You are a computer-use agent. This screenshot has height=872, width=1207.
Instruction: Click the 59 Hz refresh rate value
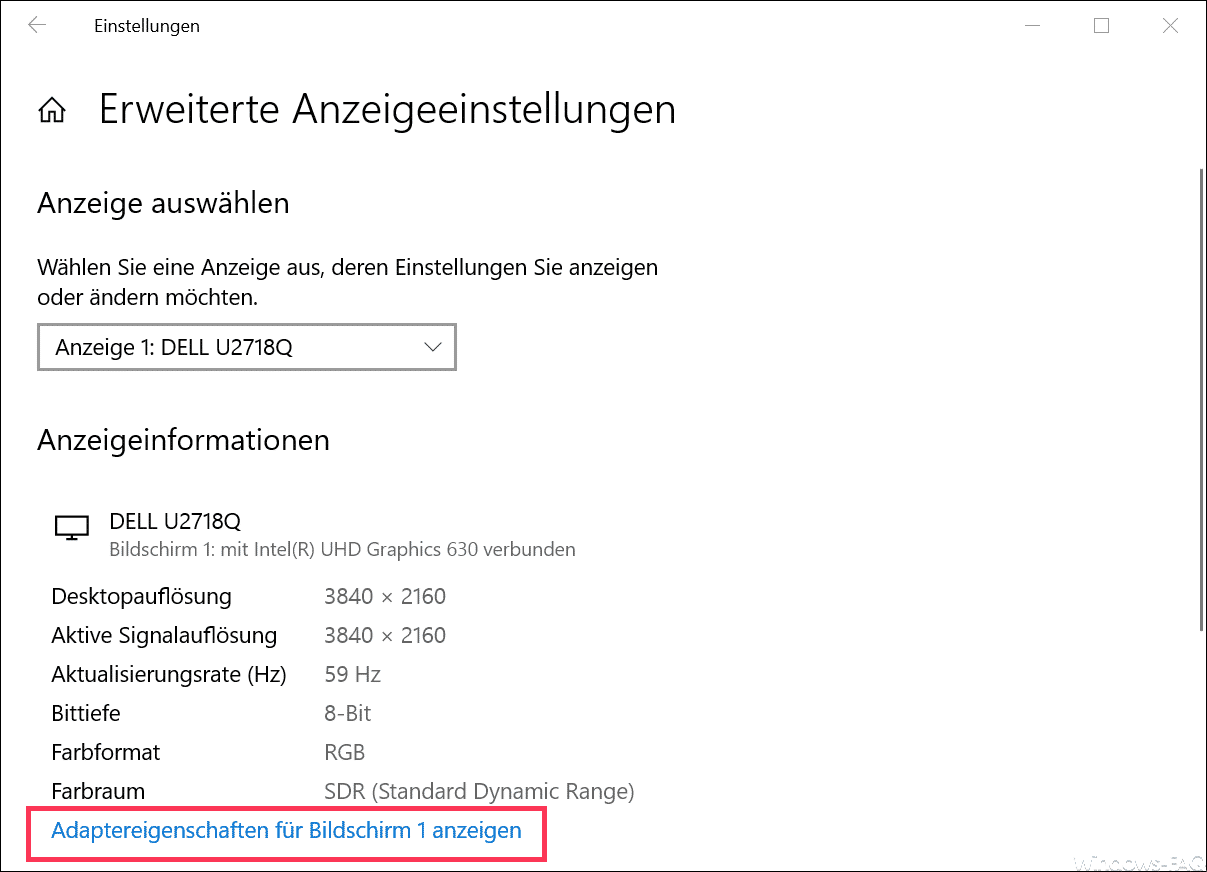pyautogui.click(x=353, y=675)
